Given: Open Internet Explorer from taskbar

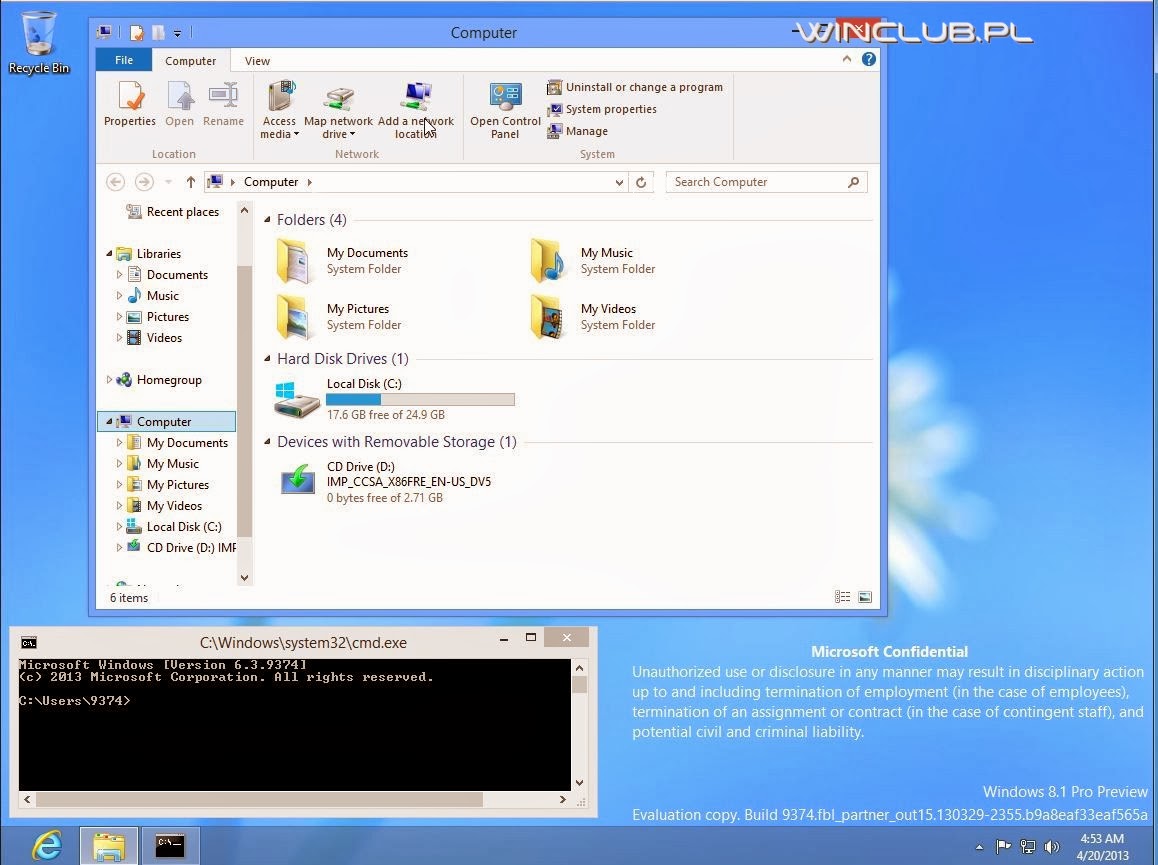Looking at the screenshot, I should click(47, 846).
